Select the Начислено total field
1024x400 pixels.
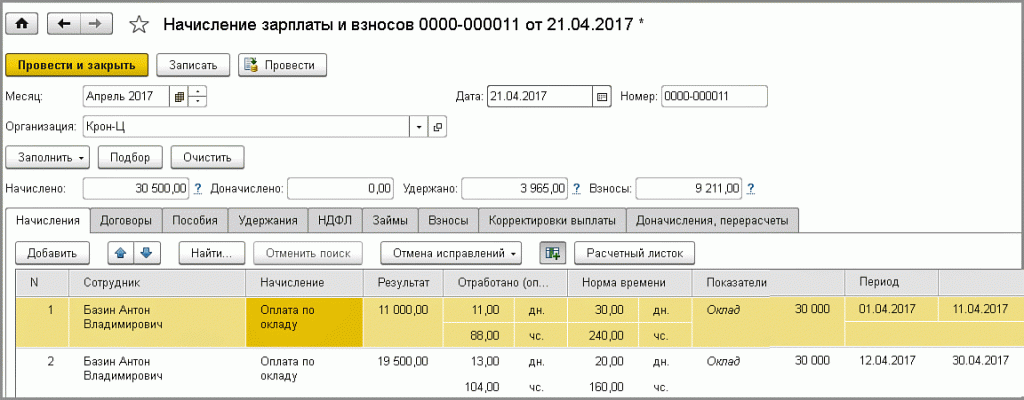coord(136,189)
